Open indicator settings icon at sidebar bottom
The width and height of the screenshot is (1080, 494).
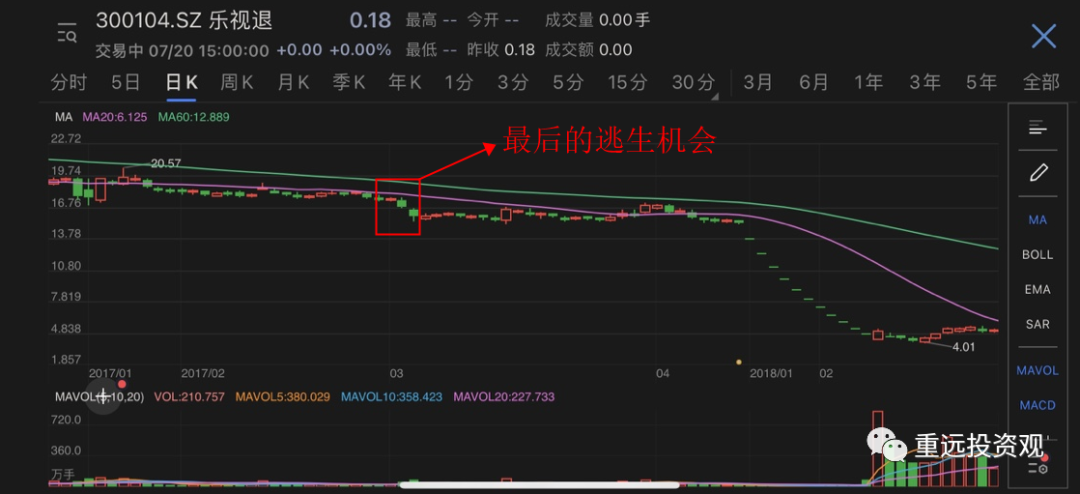1037,468
